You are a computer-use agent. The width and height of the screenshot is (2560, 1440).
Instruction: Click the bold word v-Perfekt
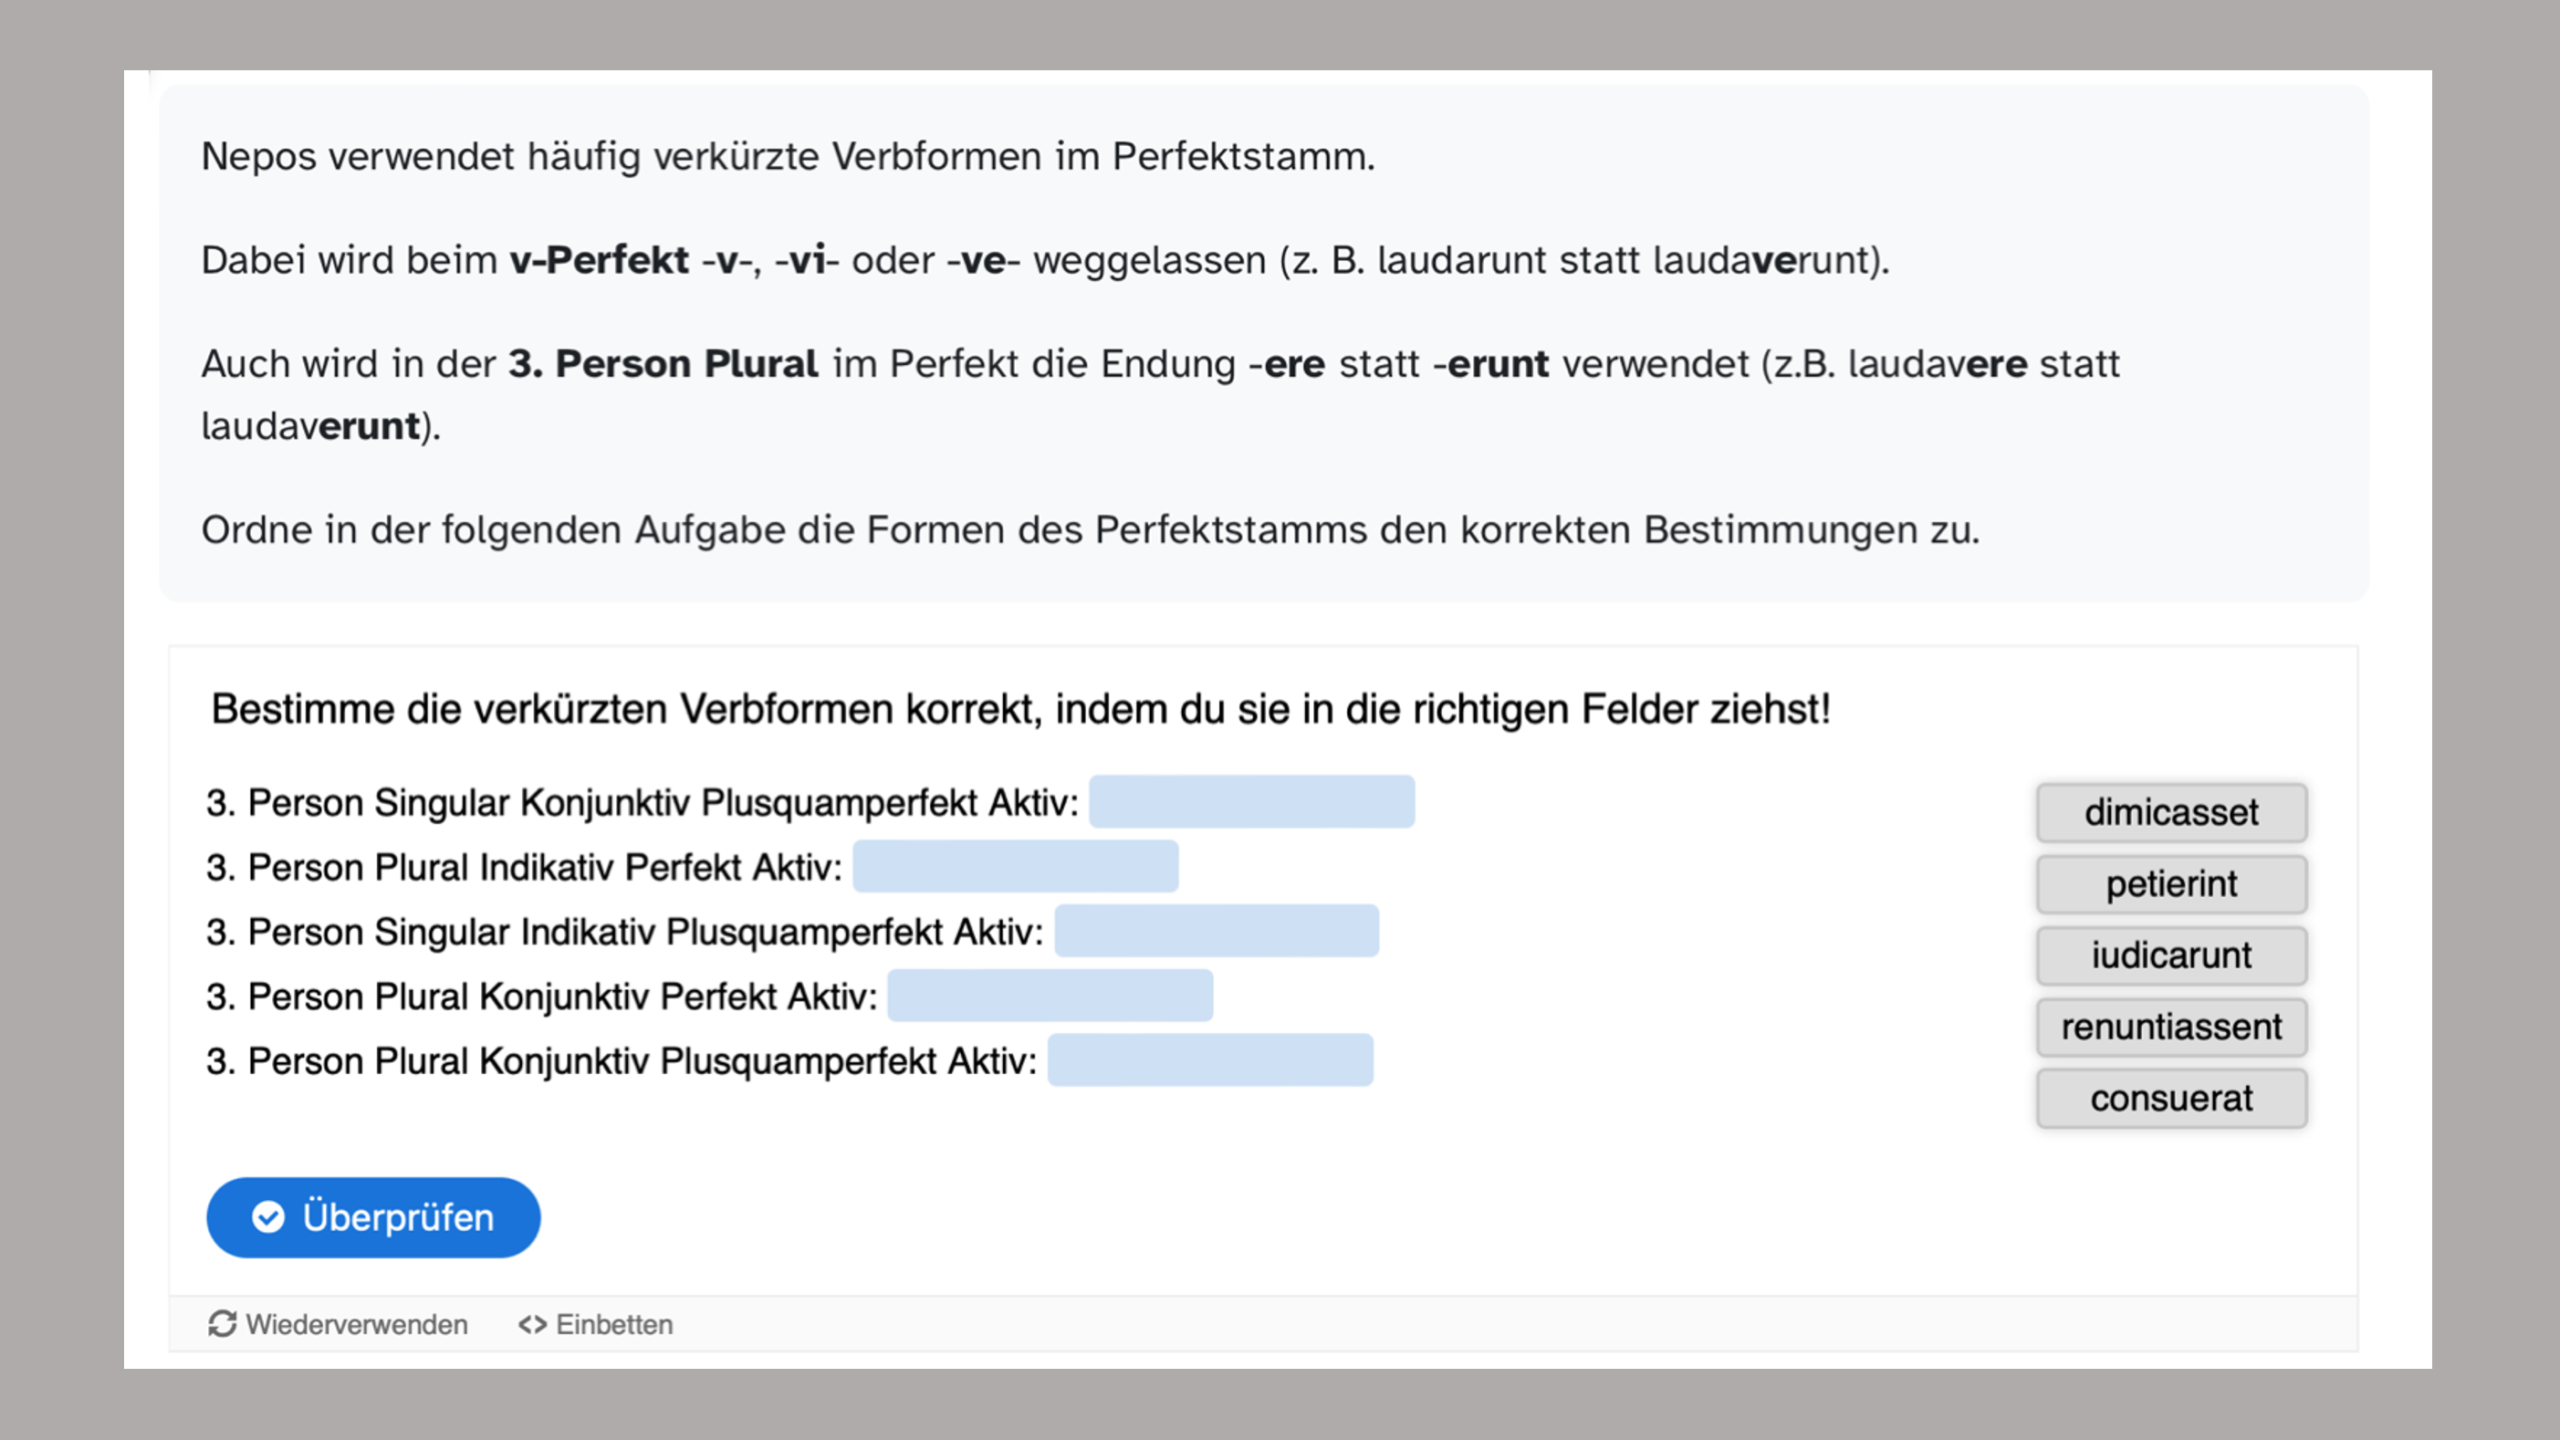(x=599, y=260)
